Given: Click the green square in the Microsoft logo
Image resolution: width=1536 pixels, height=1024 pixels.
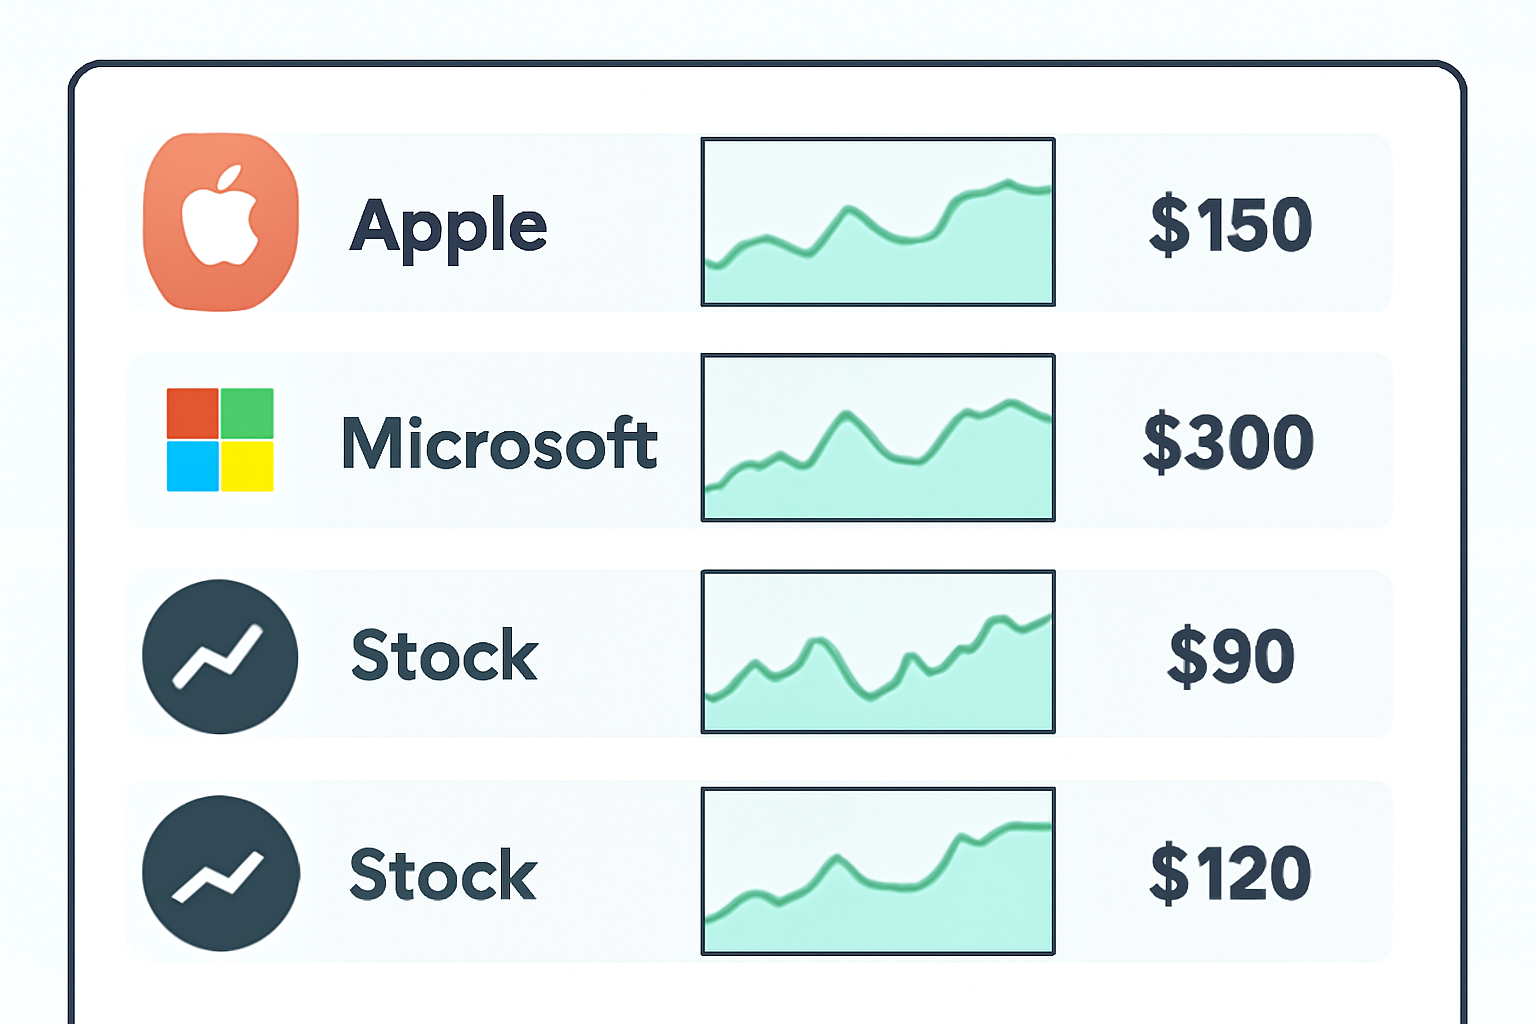Looking at the screenshot, I should 247,413.
